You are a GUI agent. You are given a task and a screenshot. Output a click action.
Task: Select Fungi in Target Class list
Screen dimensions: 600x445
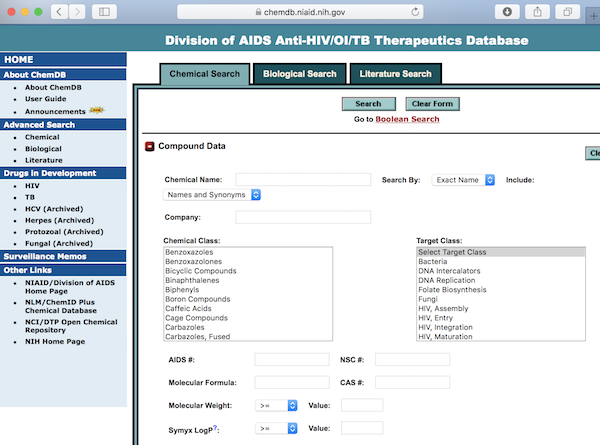(x=501, y=299)
